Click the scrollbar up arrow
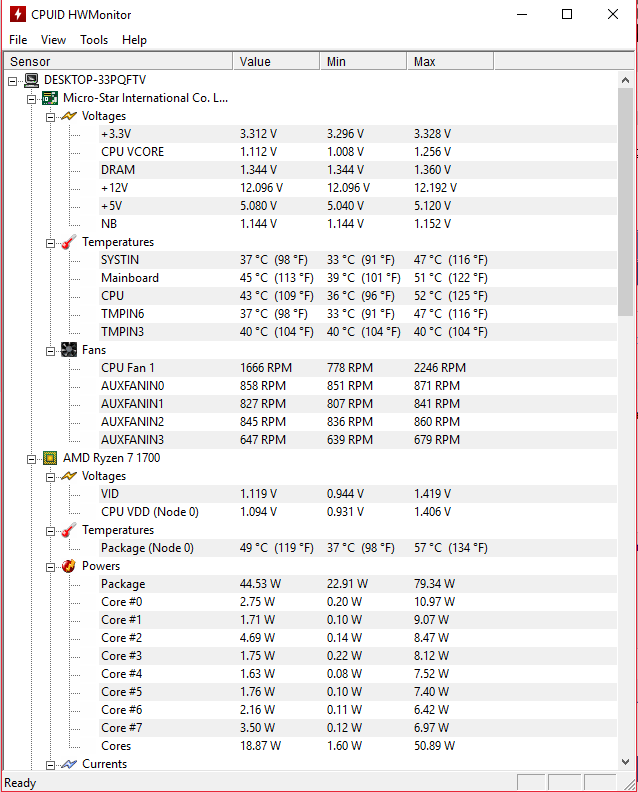Viewport: 638px width, 792px height. [x=625, y=80]
